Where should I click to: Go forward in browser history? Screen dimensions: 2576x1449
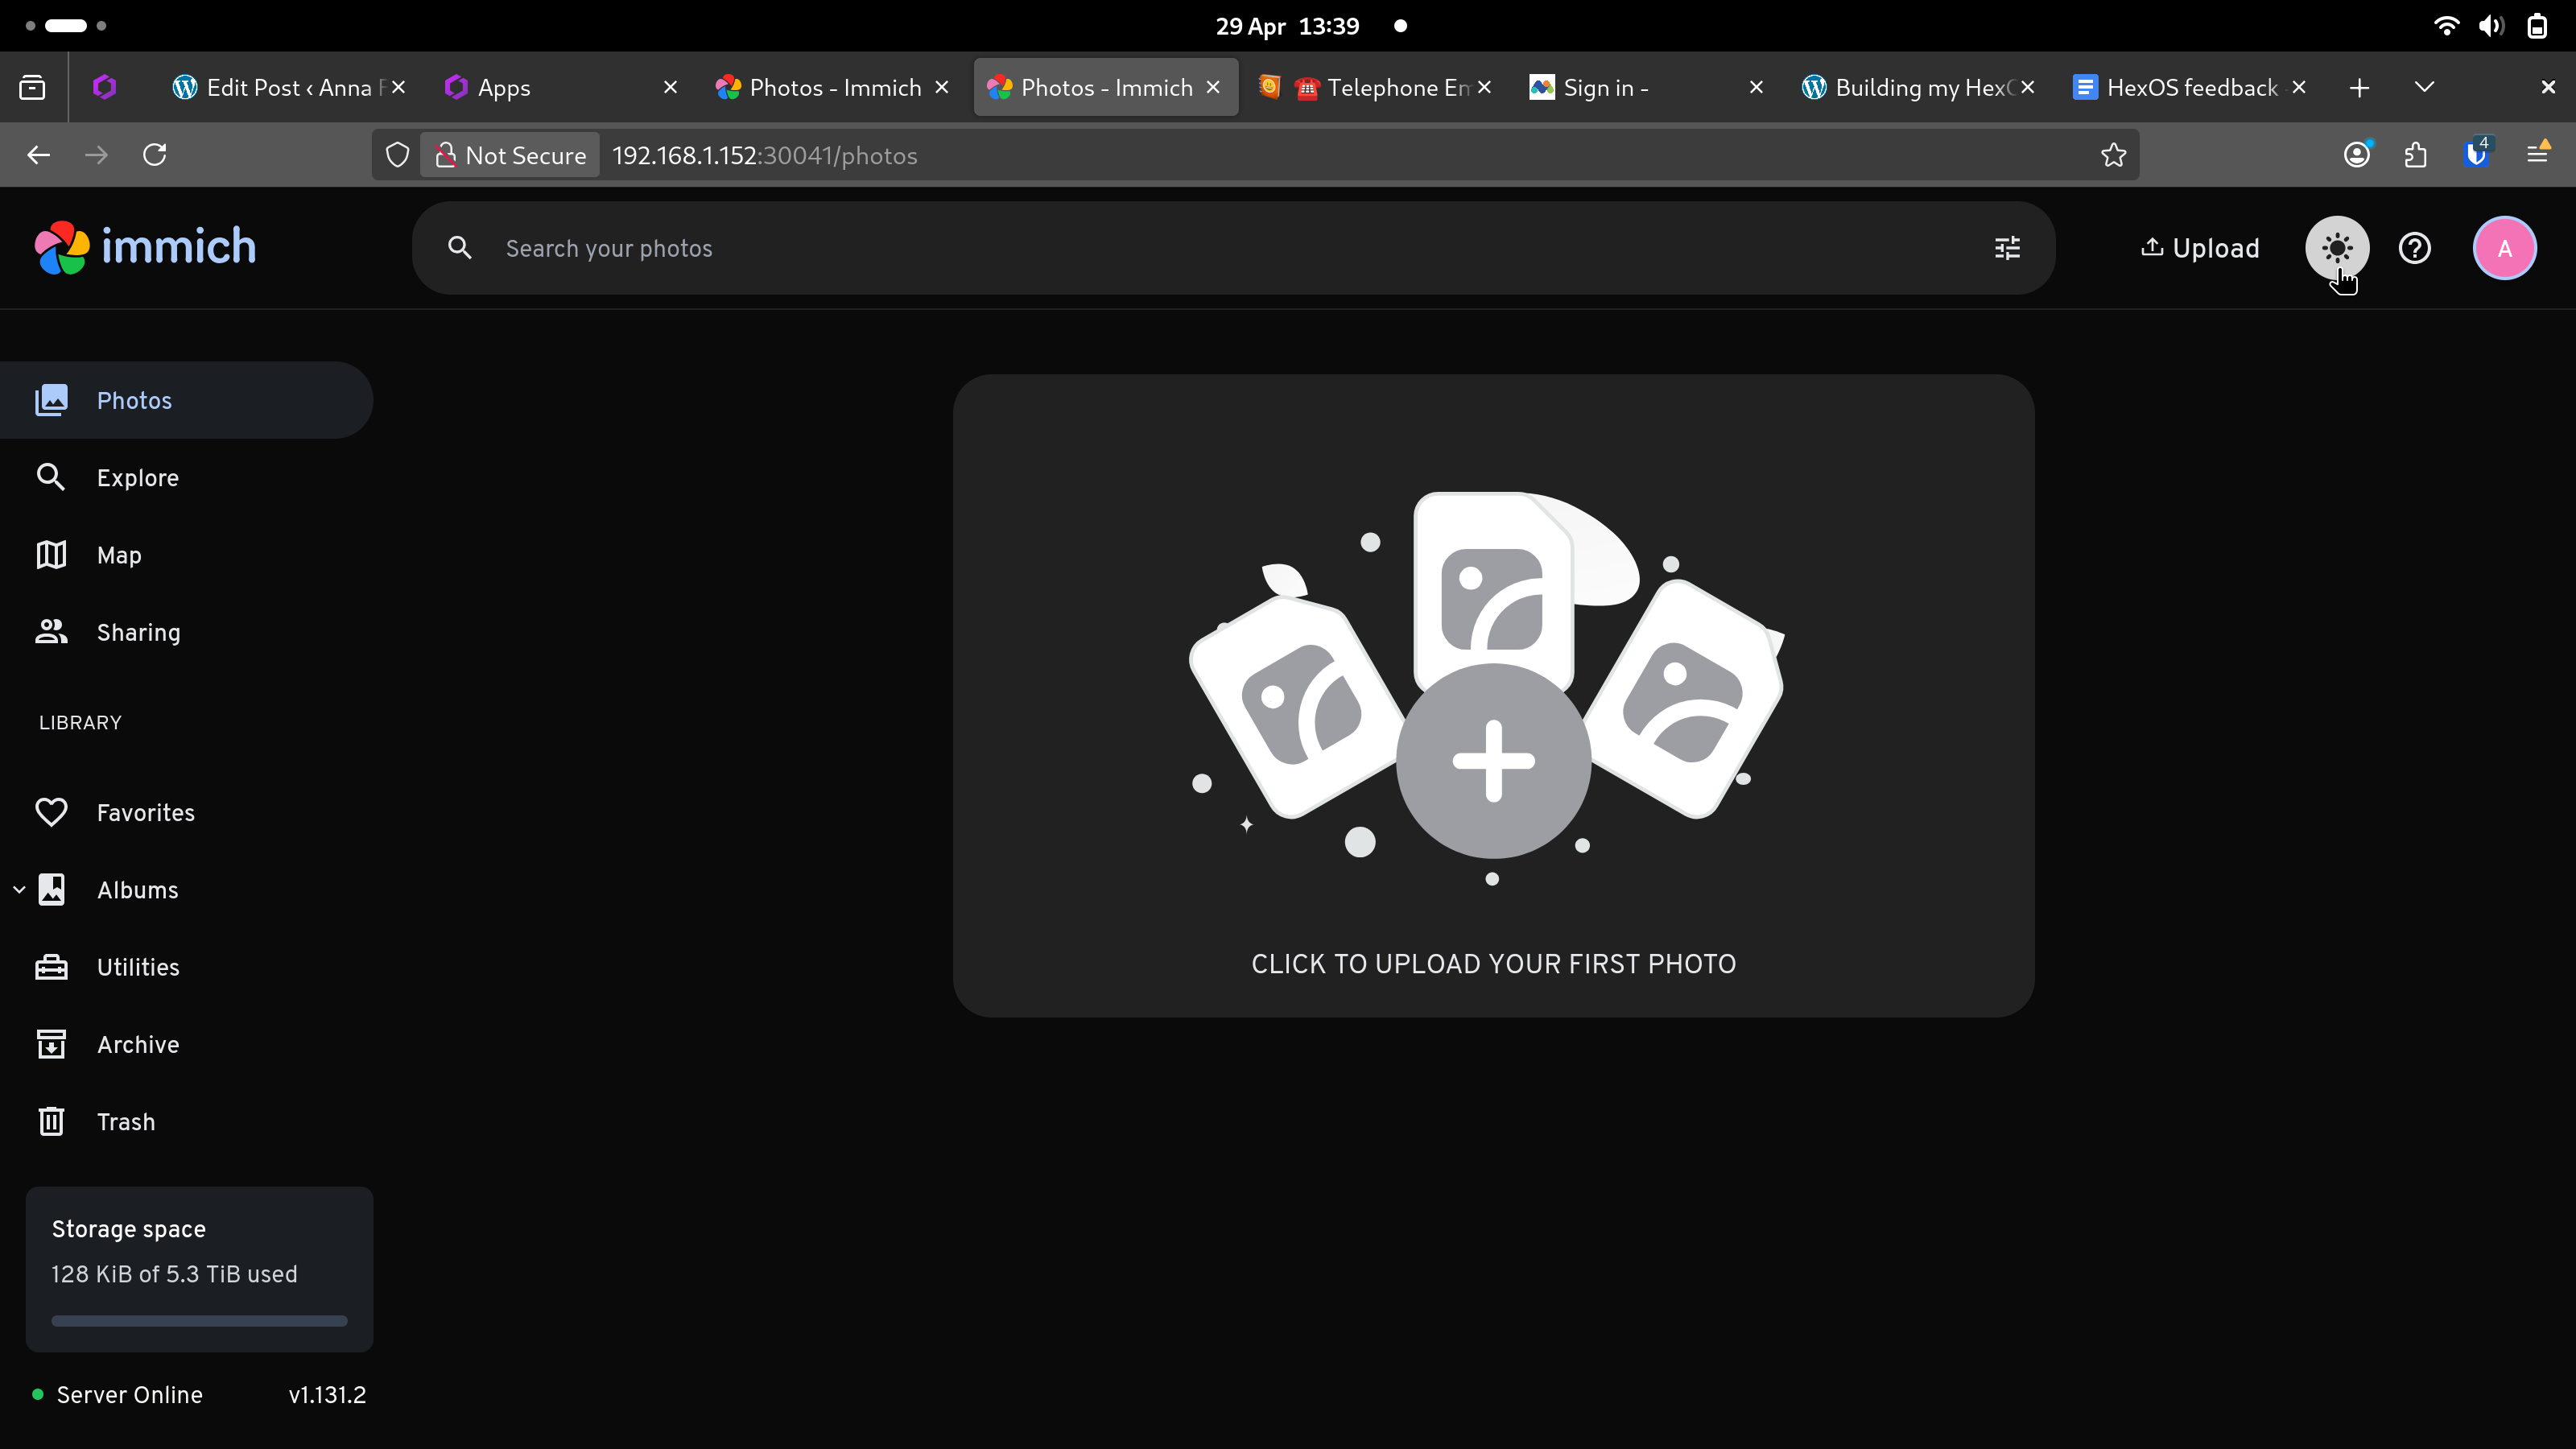point(96,155)
